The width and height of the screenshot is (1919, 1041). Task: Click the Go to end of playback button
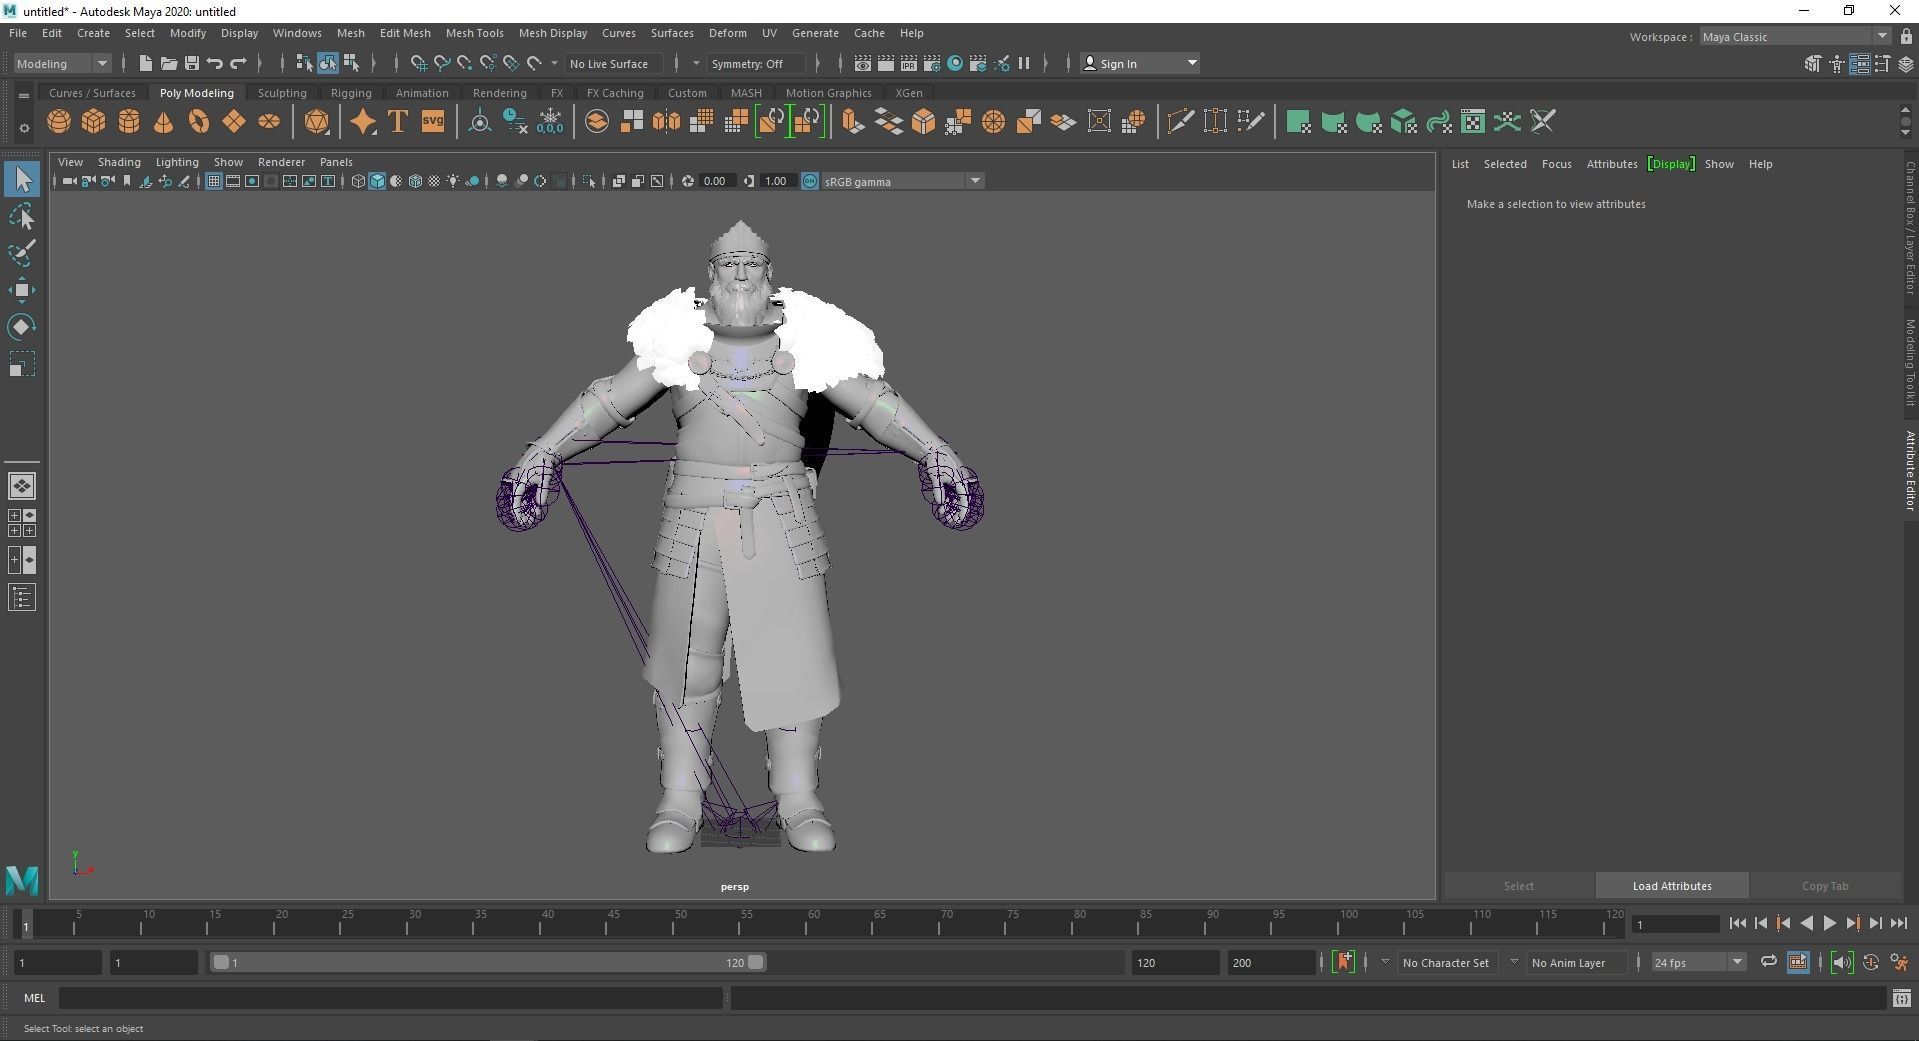click(1898, 924)
